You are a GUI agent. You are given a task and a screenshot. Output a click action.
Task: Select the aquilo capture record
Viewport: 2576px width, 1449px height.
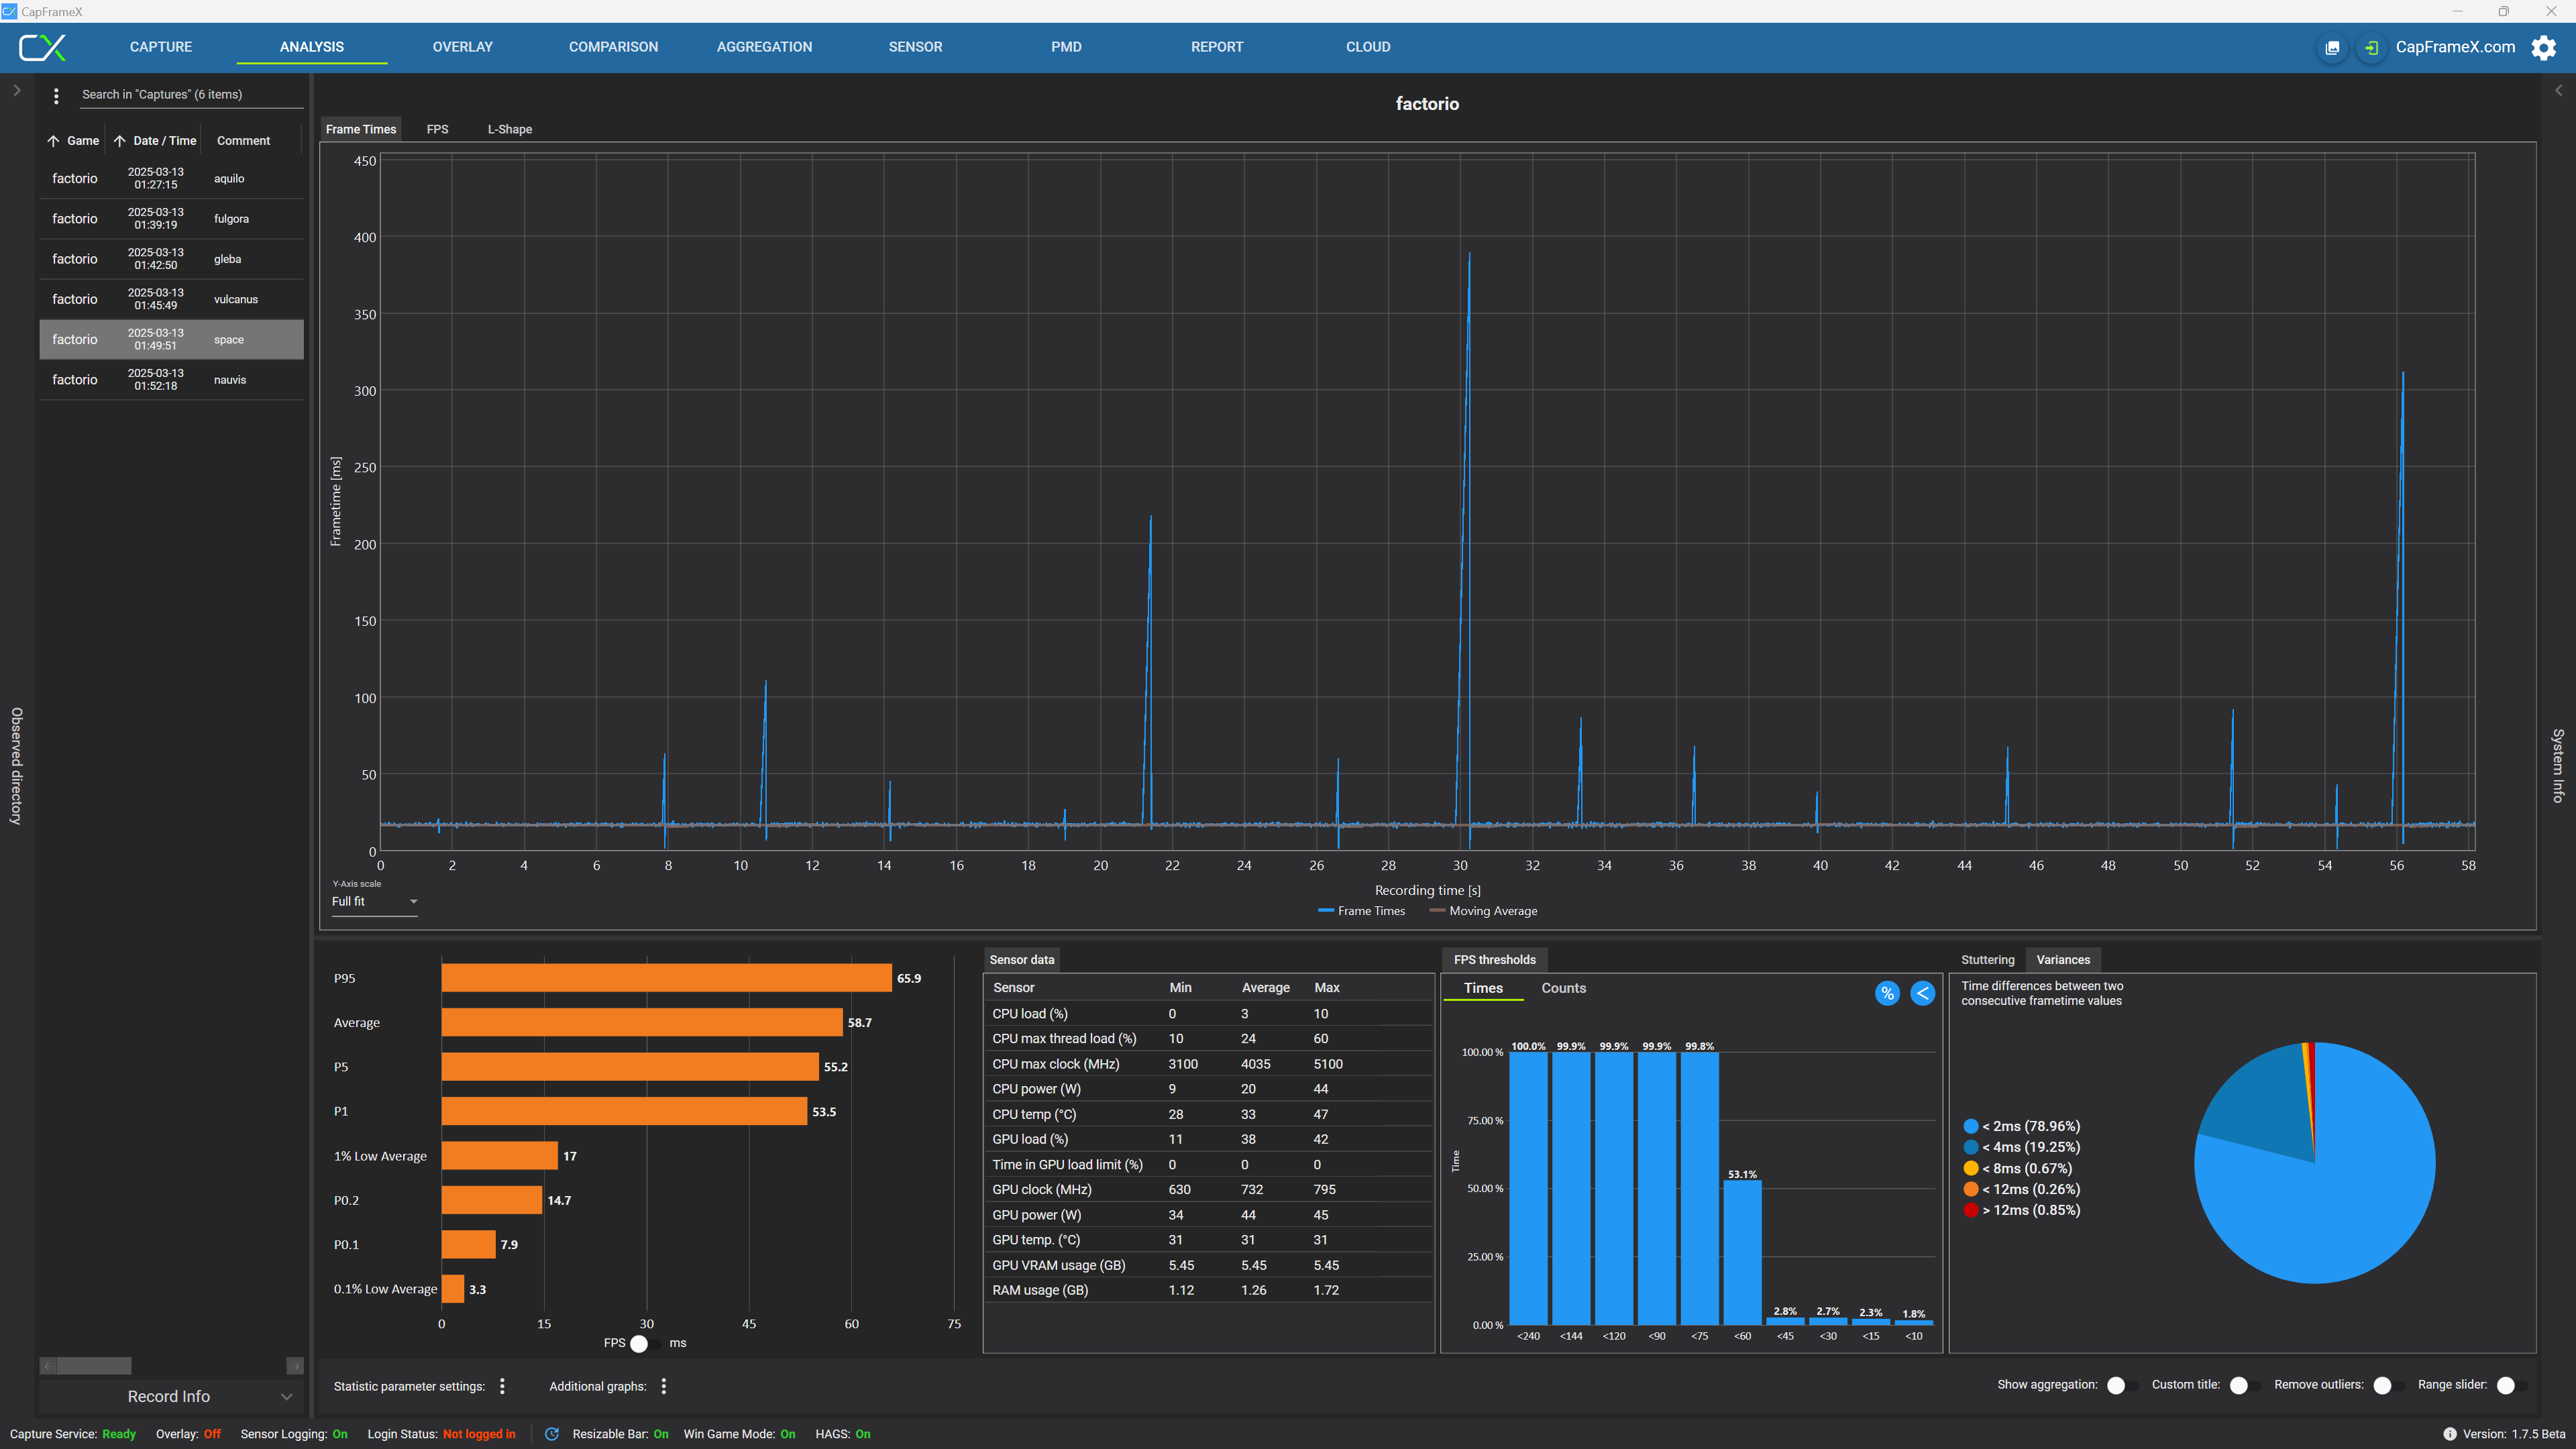coord(171,179)
